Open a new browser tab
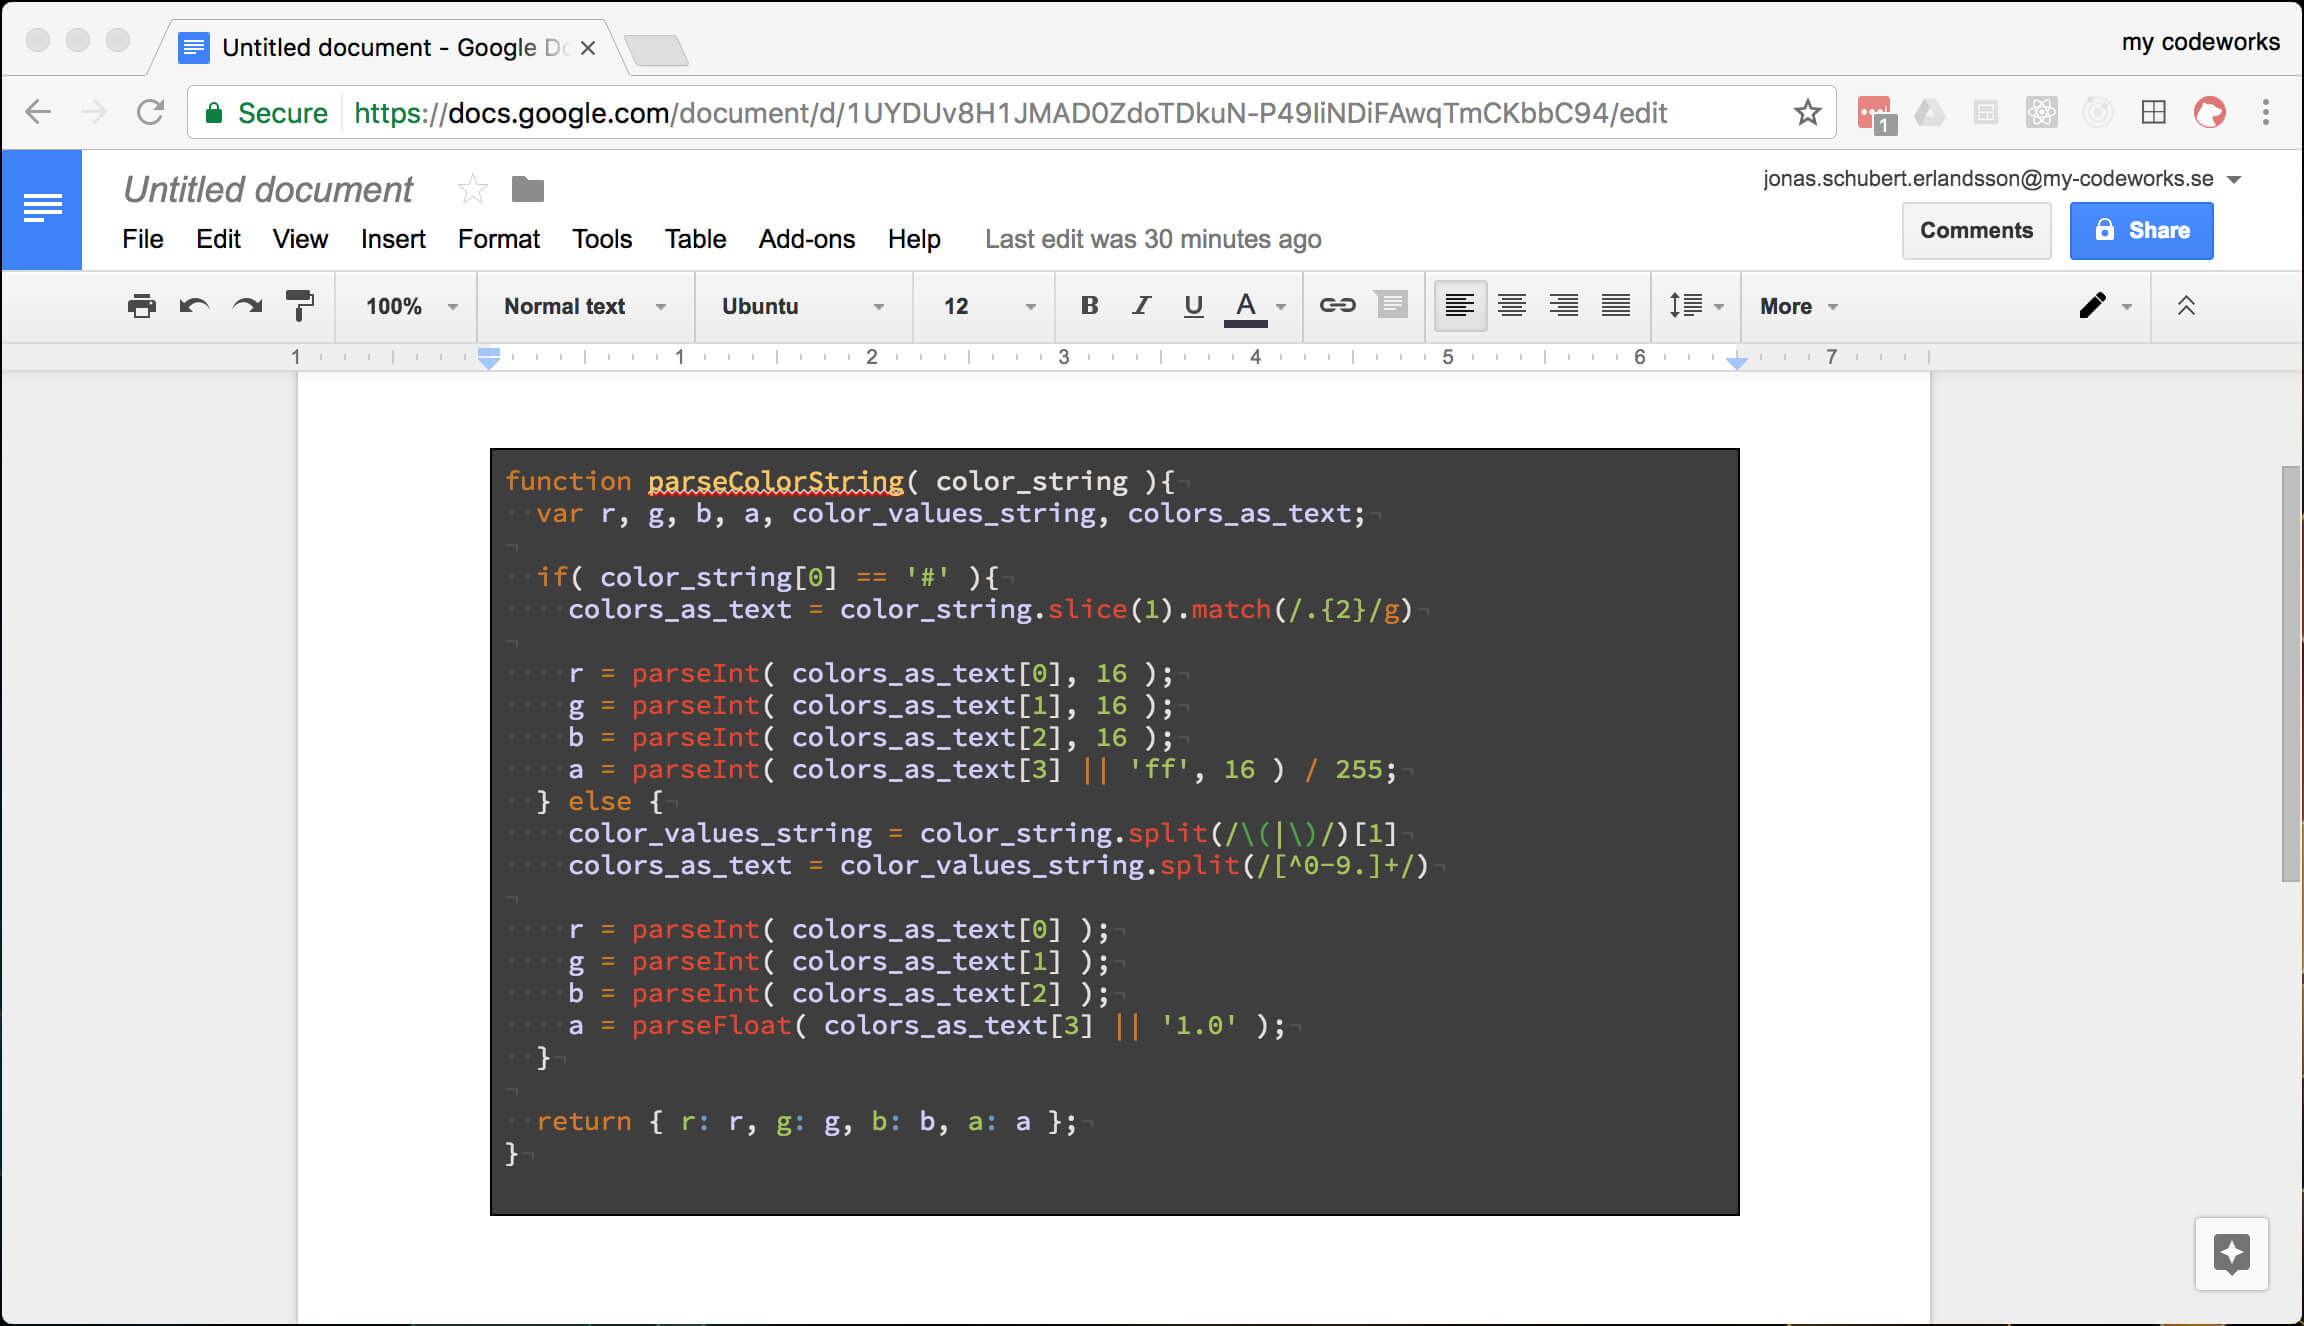 pos(655,49)
